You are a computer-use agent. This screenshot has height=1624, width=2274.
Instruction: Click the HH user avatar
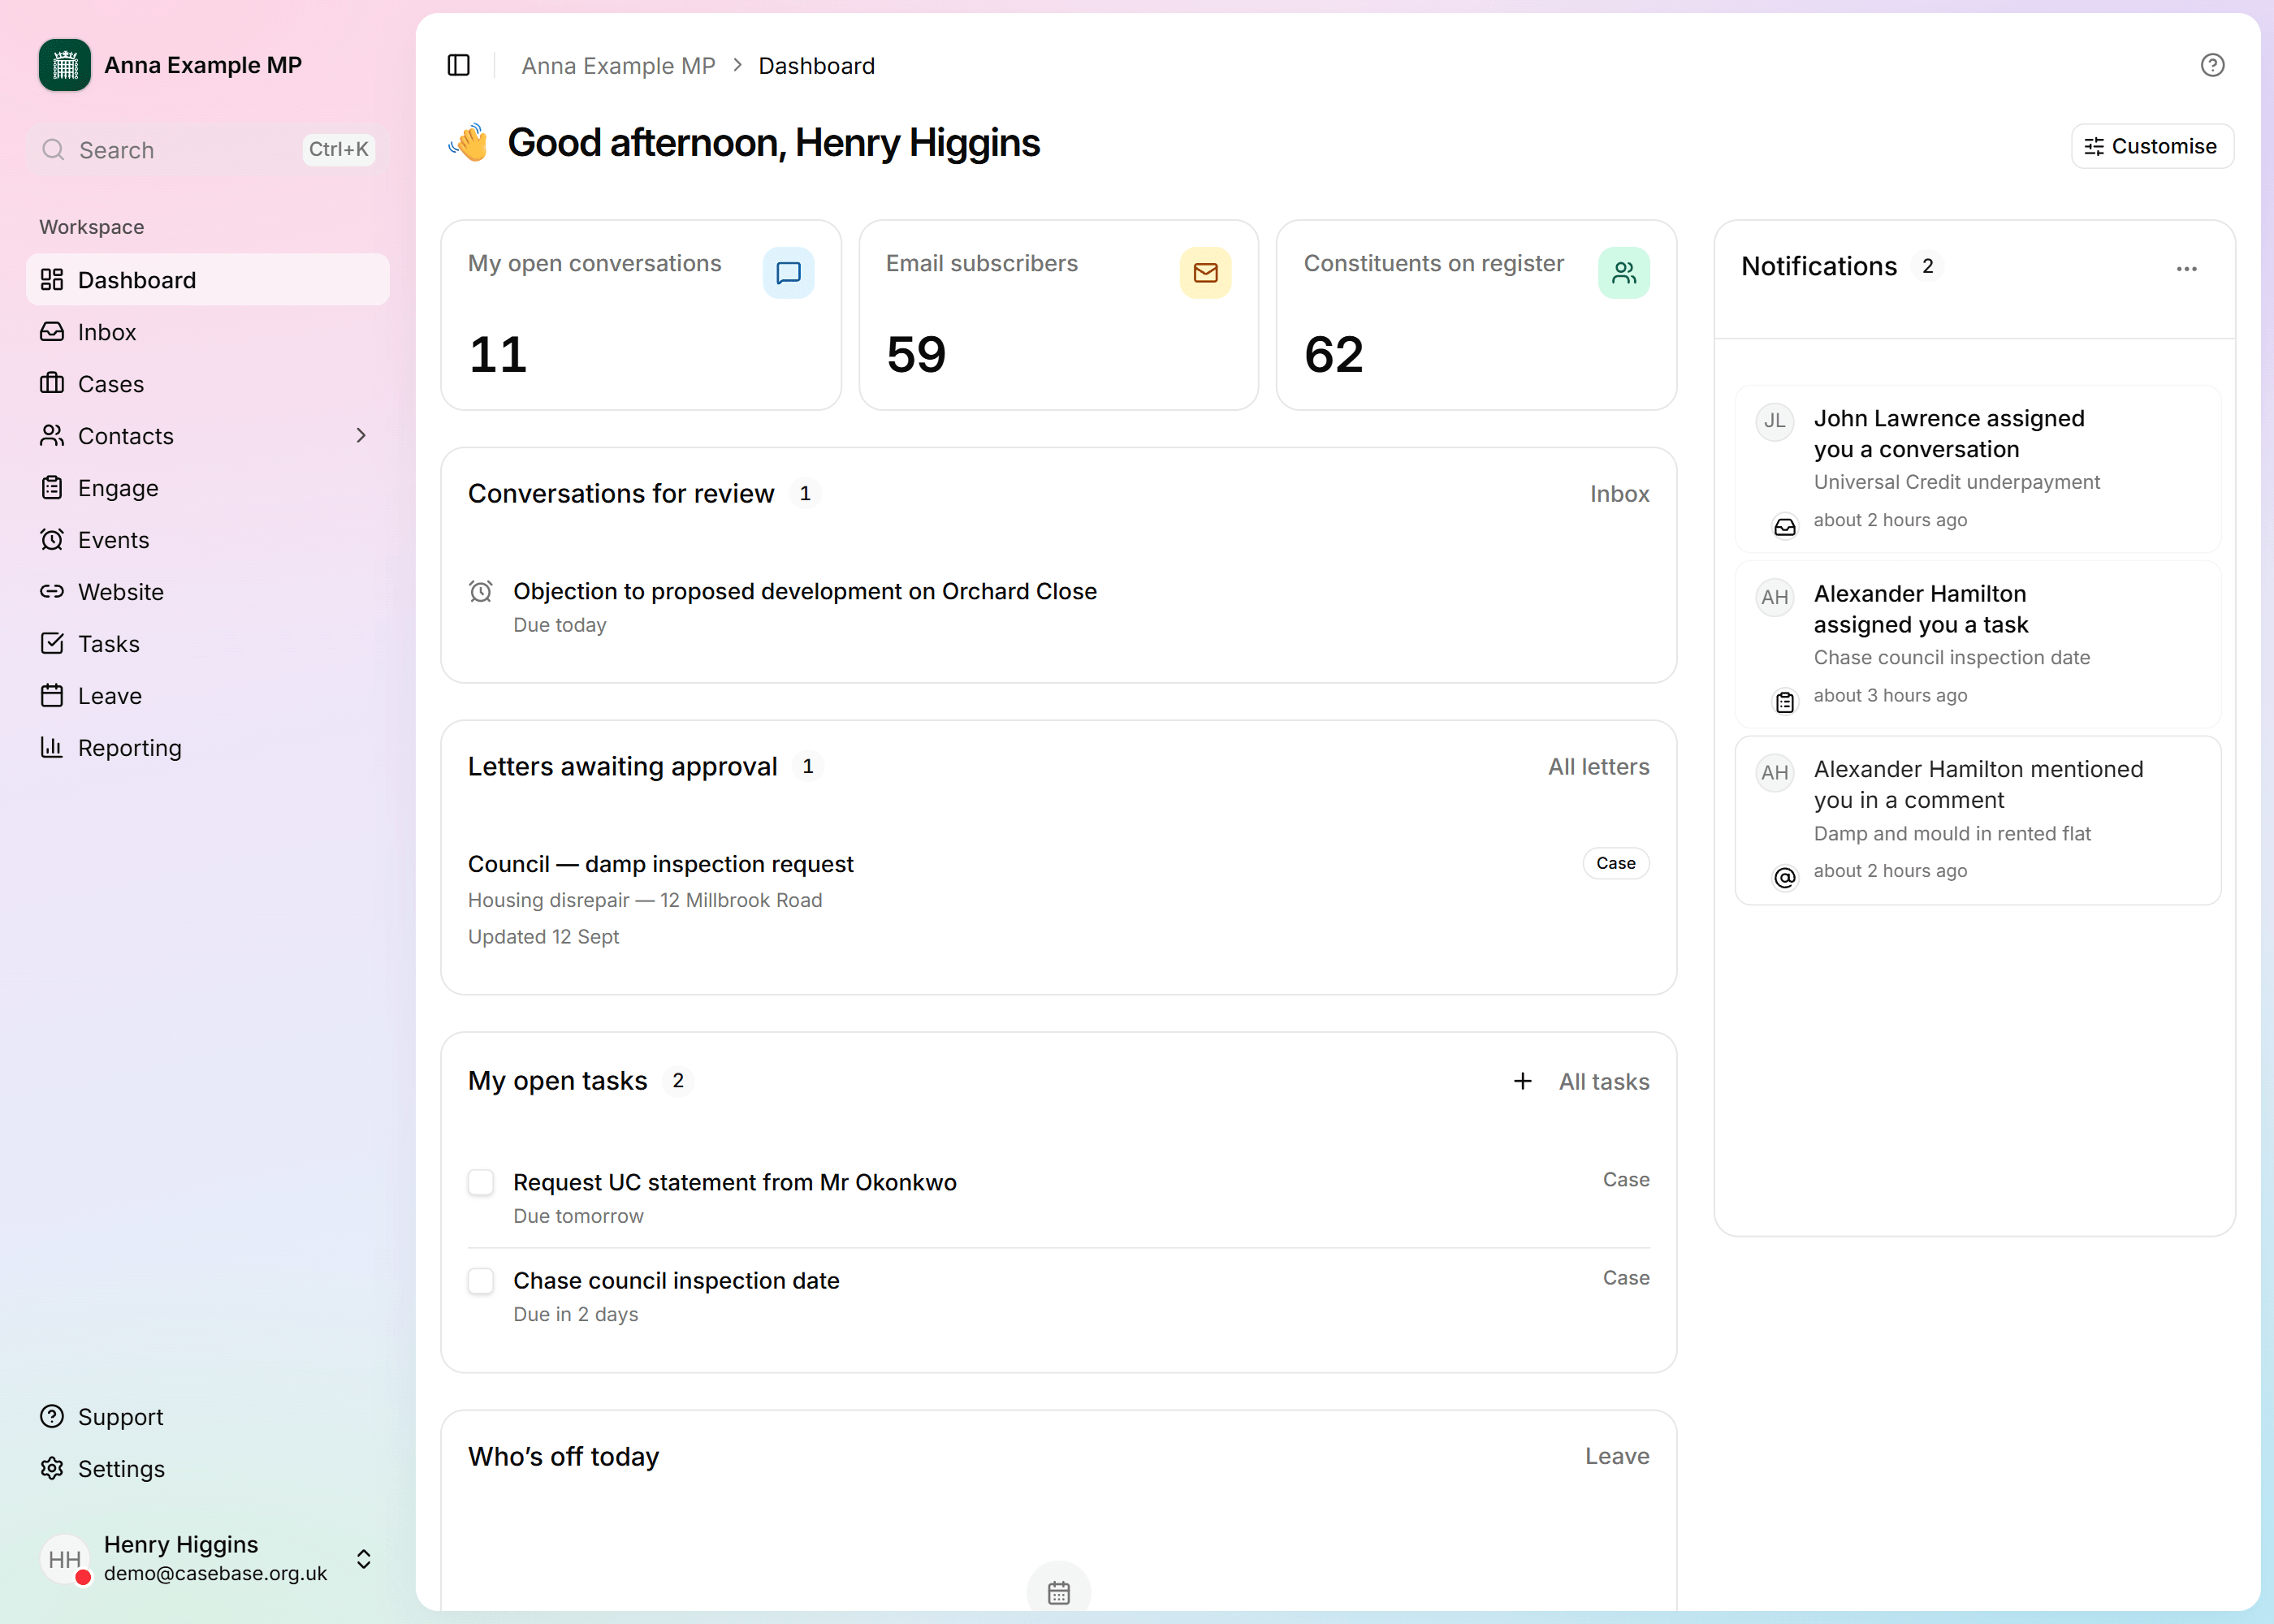click(65, 1558)
